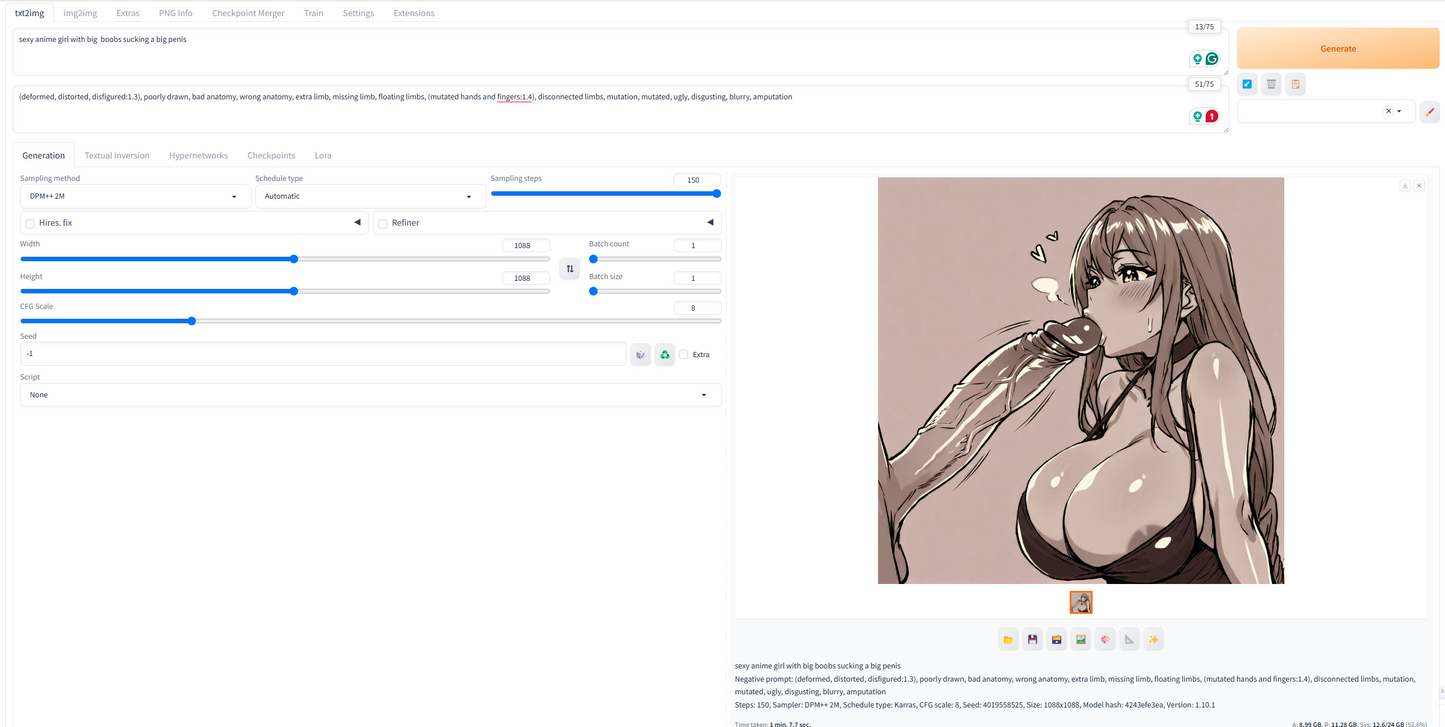Save the image as a zip archive

pos(1056,639)
